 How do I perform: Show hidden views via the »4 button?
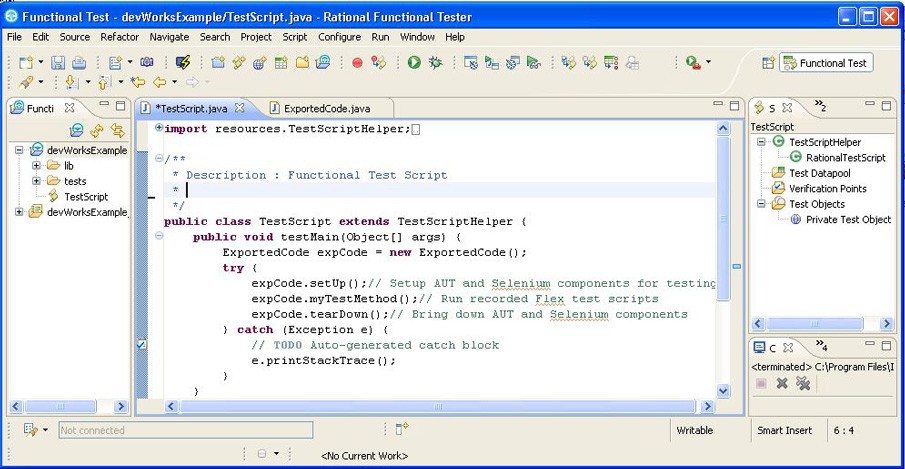821,346
